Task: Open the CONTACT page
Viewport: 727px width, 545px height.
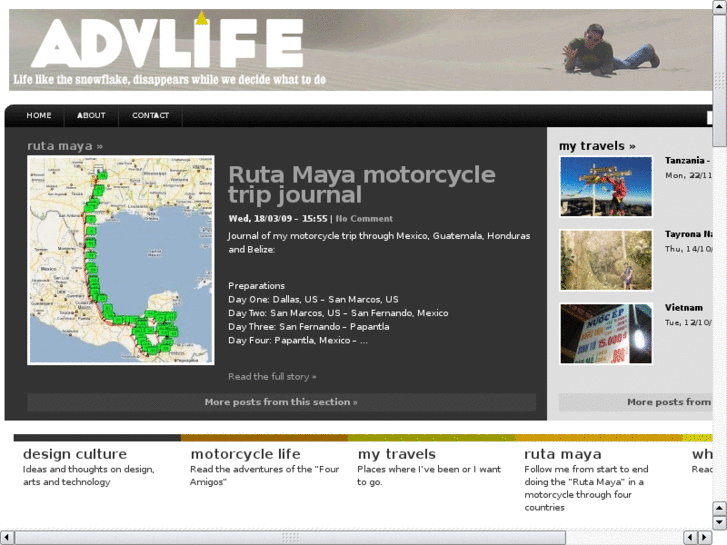Action: tap(150, 115)
